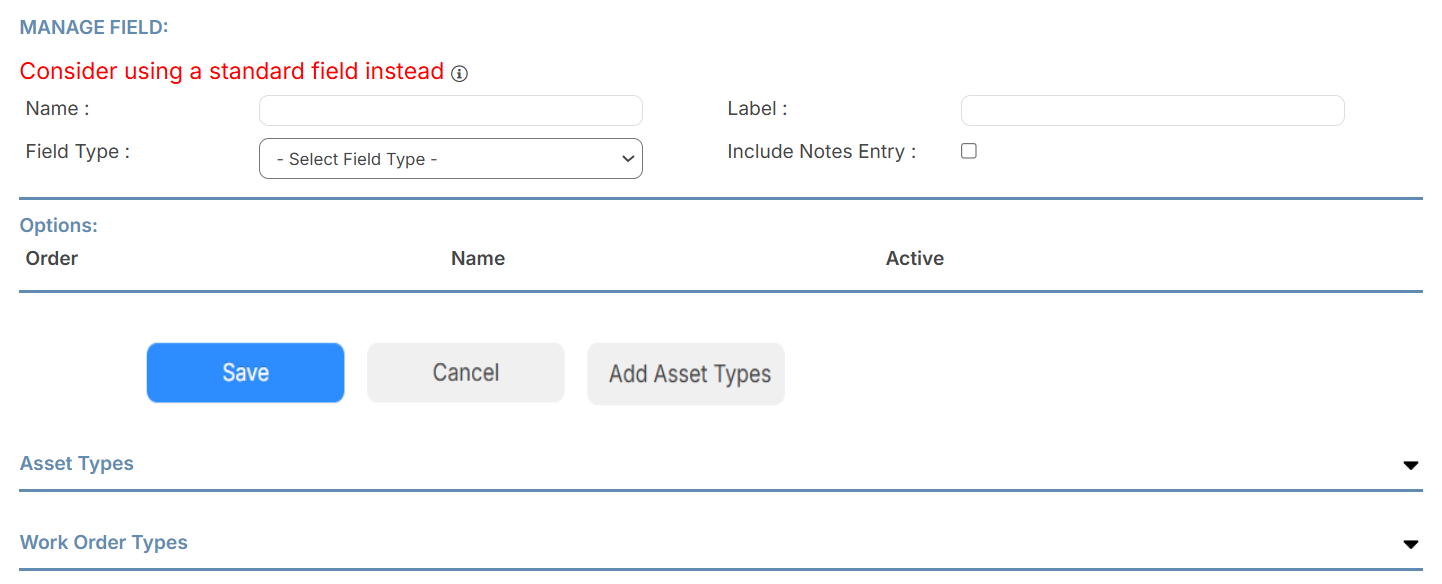Click the Name column header
The width and height of the screenshot is (1442, 584).
(477, 258)
